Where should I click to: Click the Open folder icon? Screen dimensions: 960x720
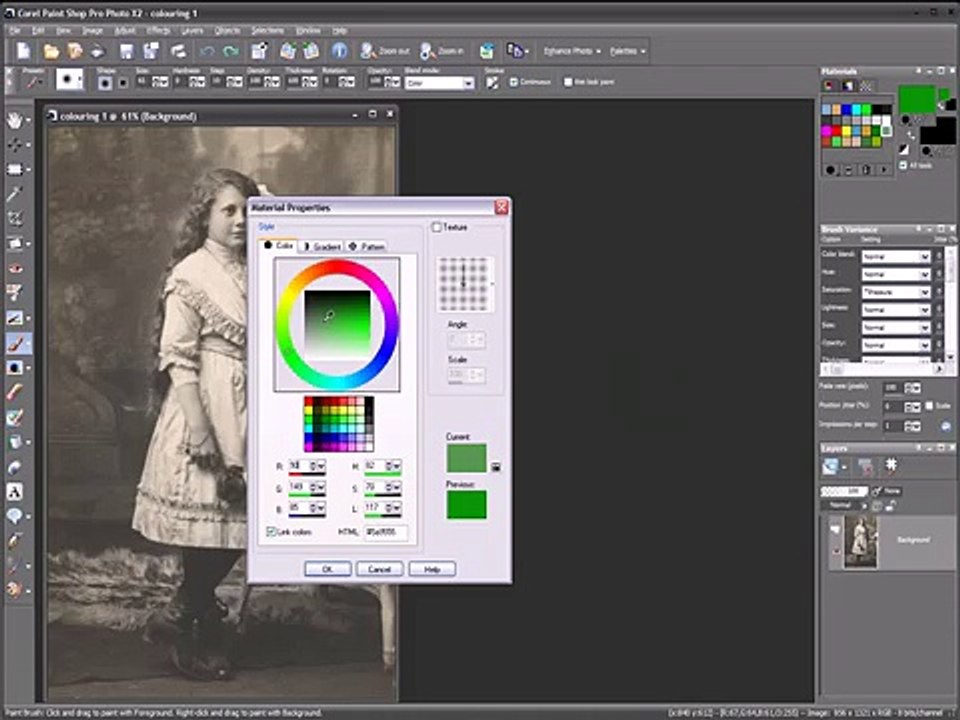(51, 51)
